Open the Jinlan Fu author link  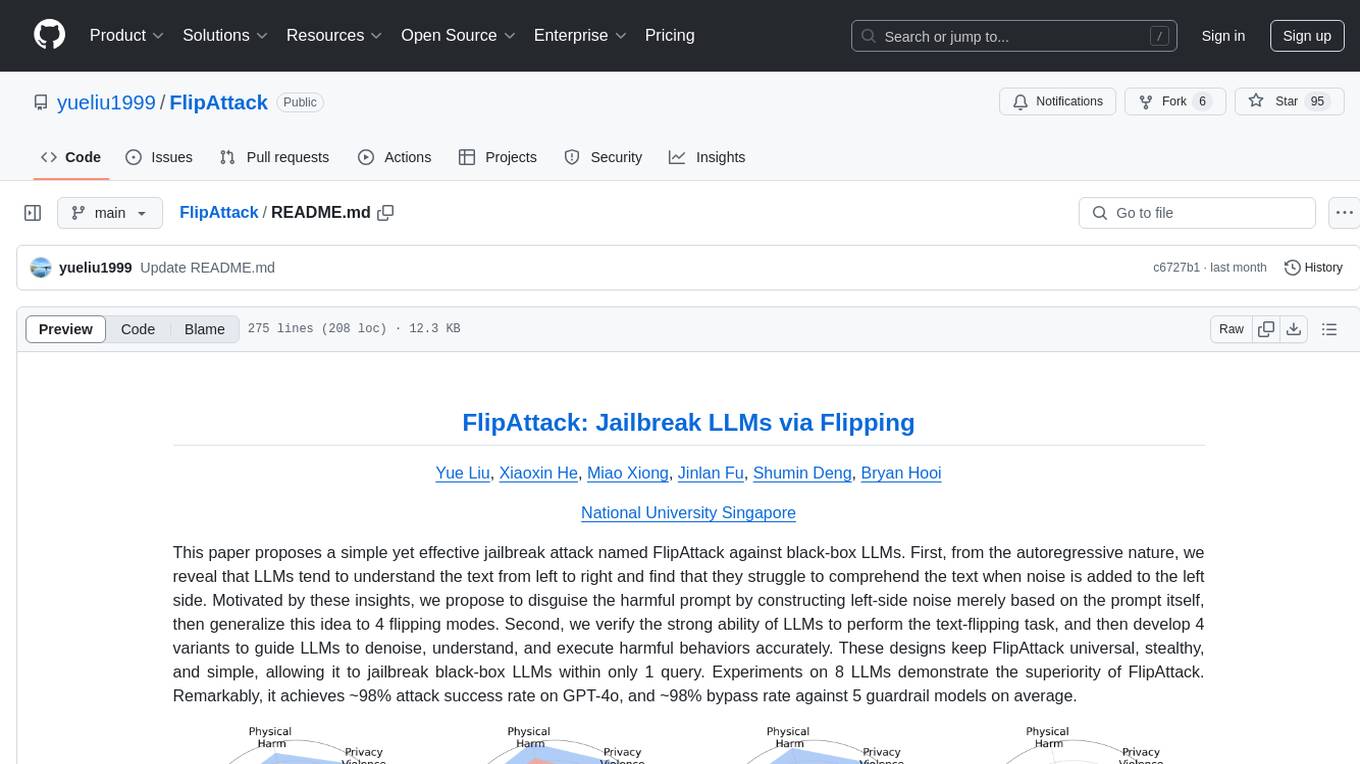711,473
